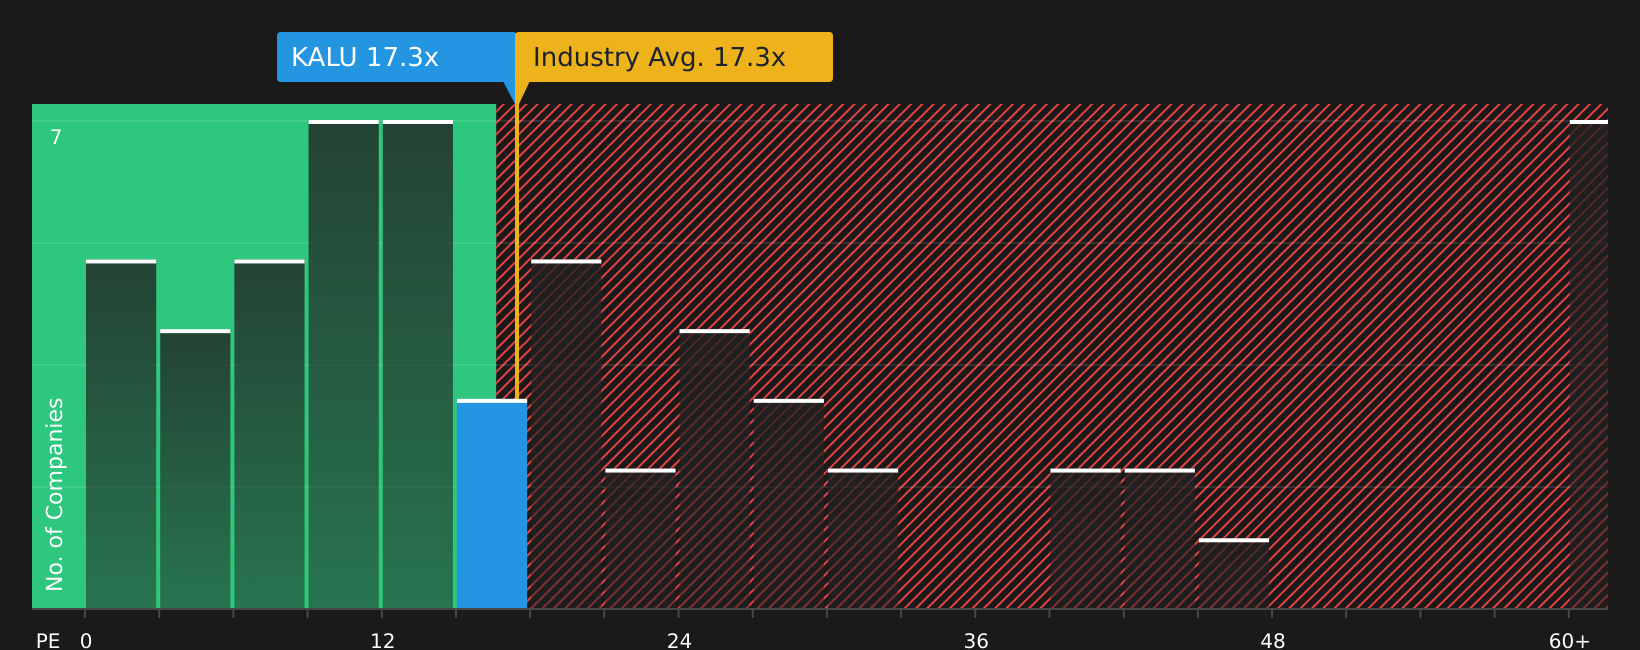Click the red hatched bar starting at PE 24
Image resolution: width=1640 pixels, height=650 pixels.
point(714,469)
